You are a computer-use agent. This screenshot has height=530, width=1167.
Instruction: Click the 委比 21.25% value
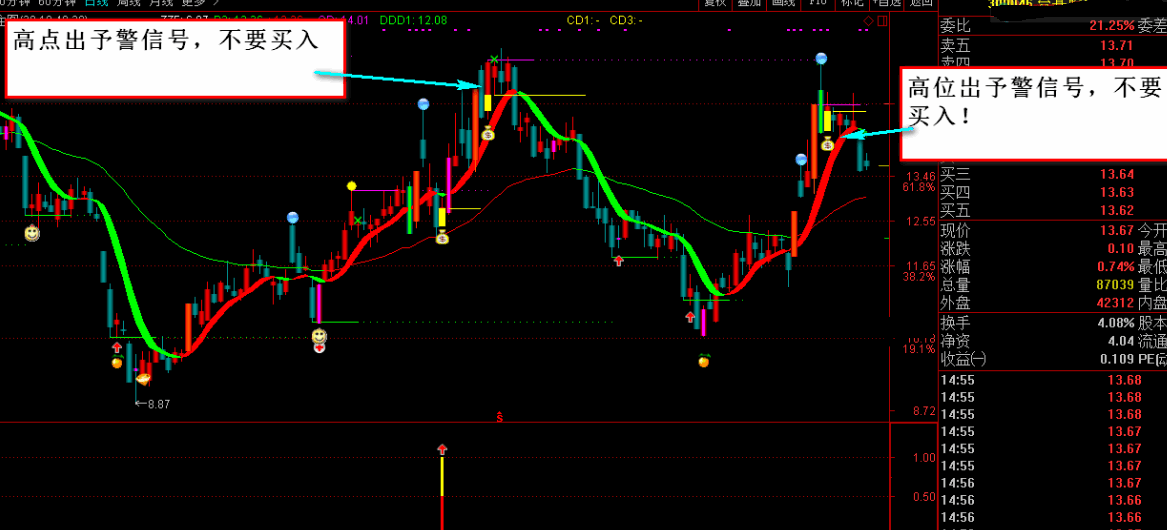1111,26
